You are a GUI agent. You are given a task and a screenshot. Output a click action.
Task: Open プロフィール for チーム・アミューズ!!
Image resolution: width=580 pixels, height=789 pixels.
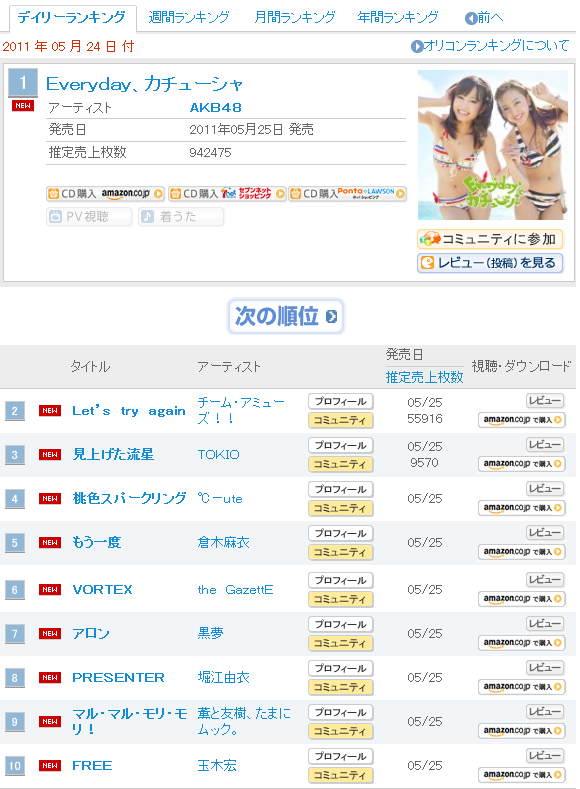pos(341,402)
